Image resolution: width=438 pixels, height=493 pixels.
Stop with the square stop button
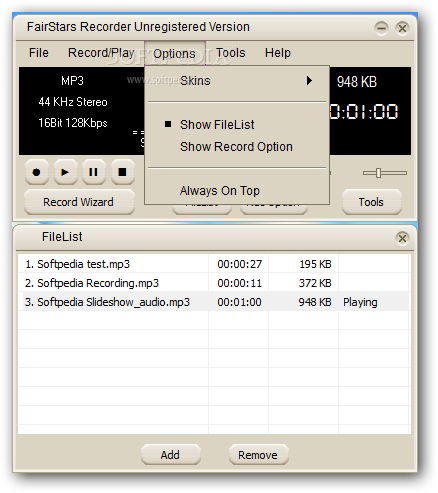122,172
